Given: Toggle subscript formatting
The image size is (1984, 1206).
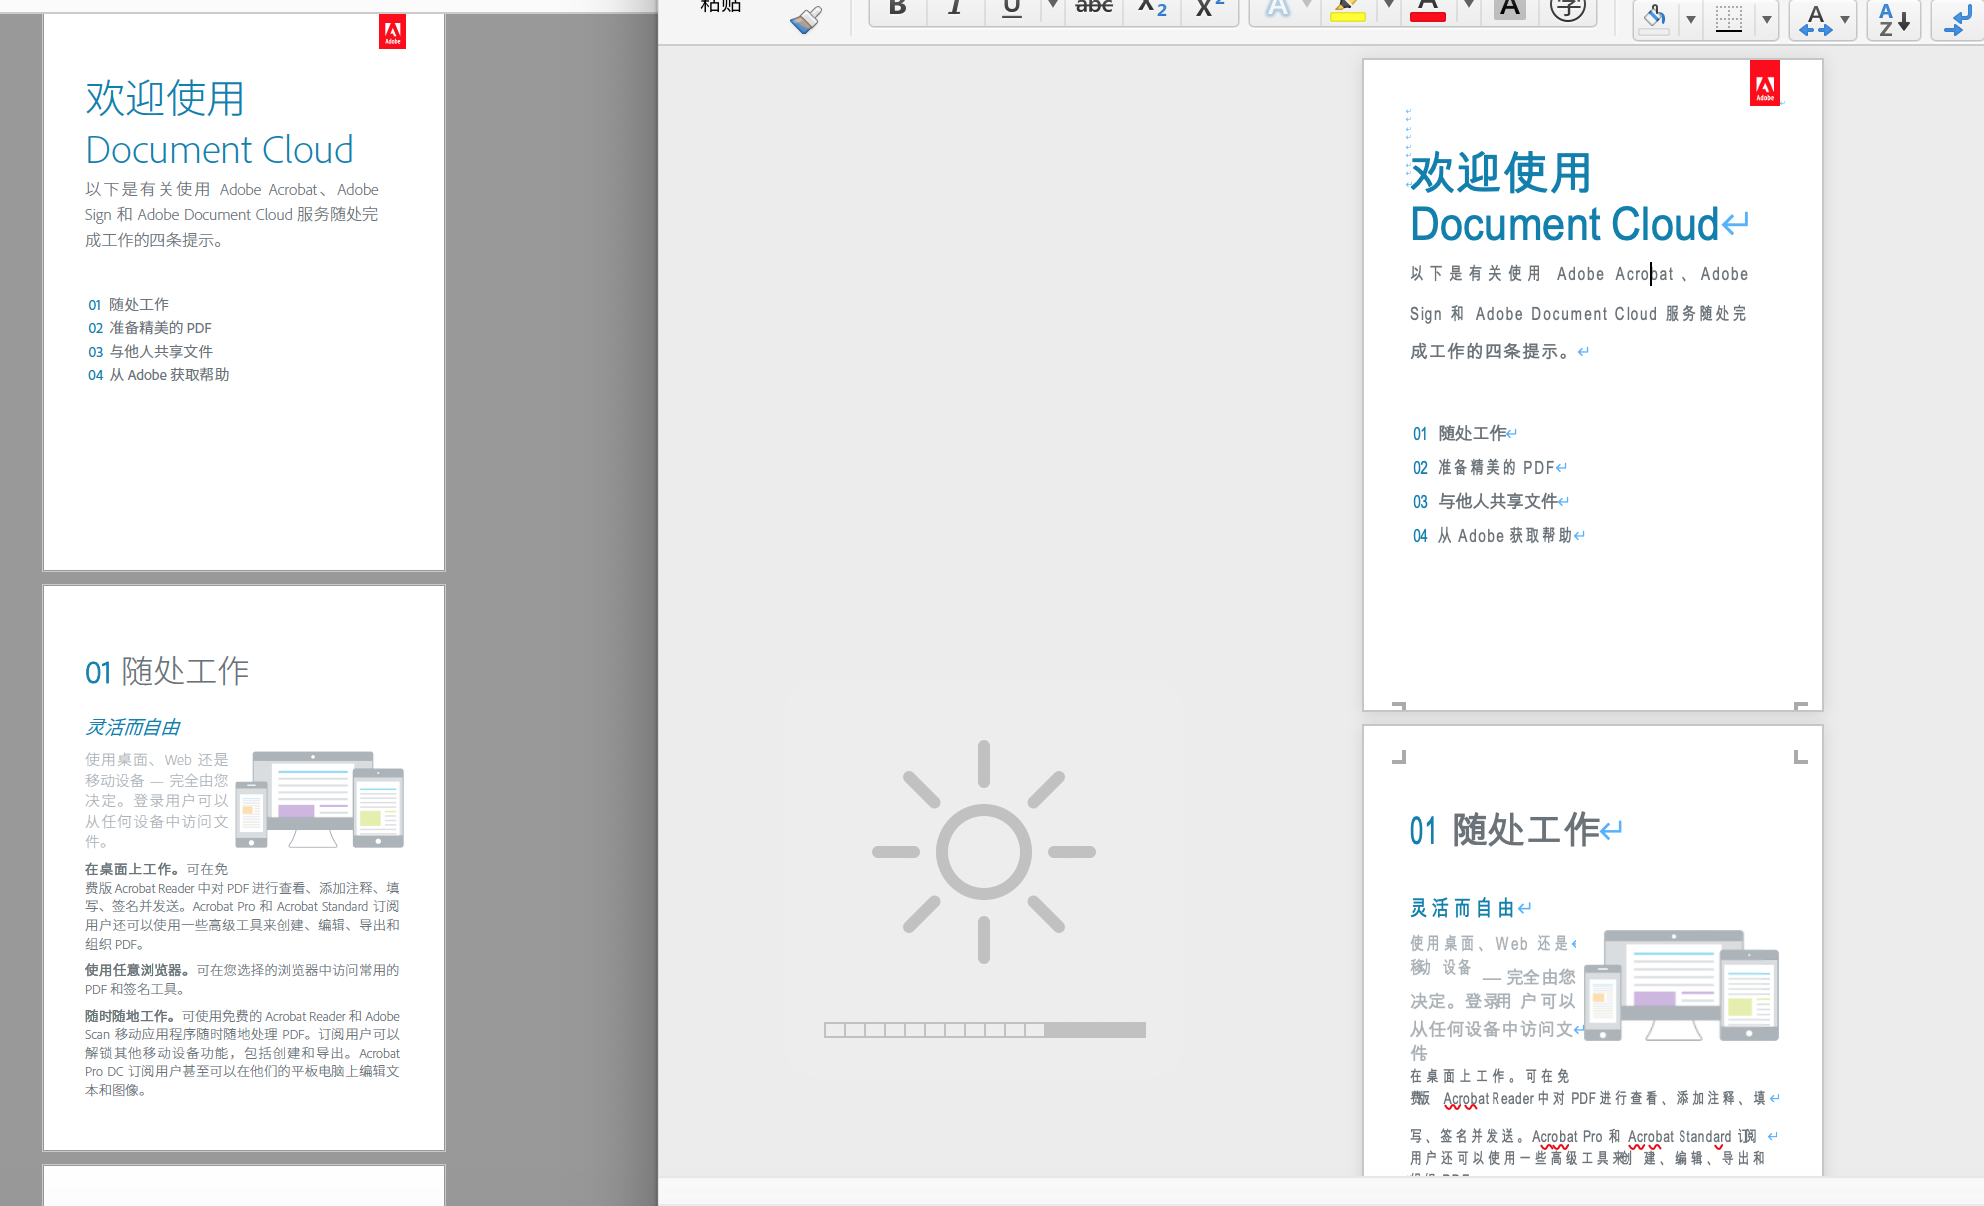Looking at the screenshot, I should tap(1152, 9).
